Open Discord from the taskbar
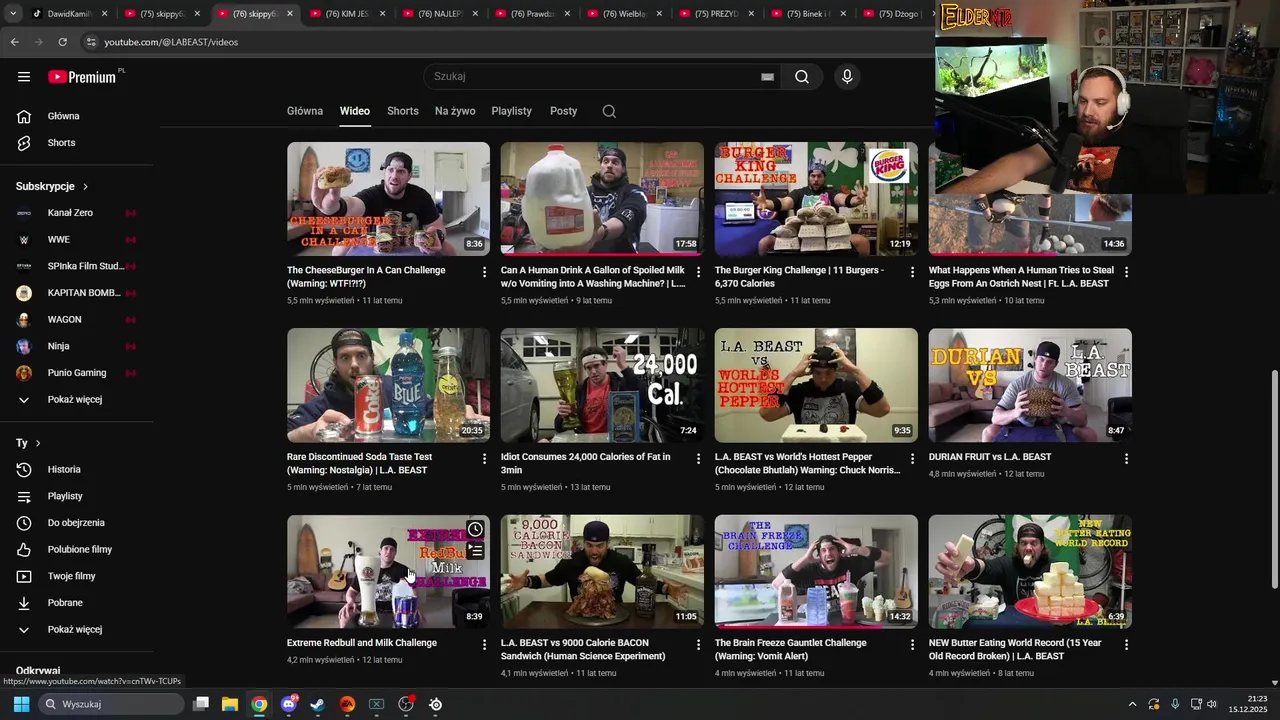The width and height of the screenshot is (1280, 720). point(289,704)
